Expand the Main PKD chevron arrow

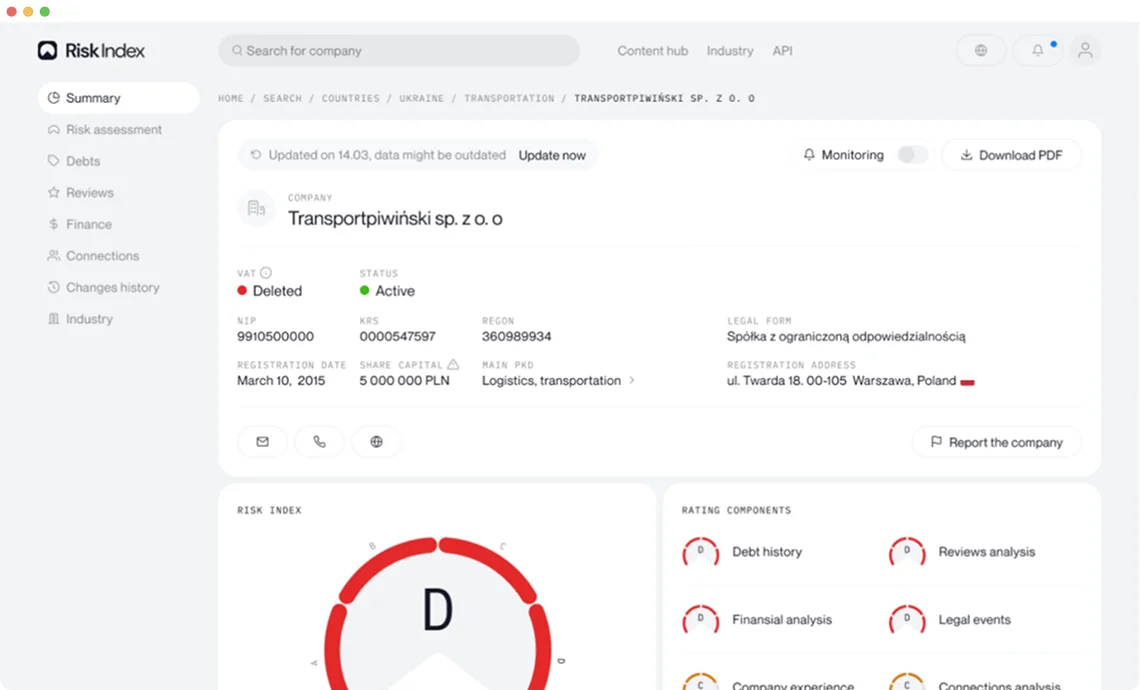(x=632, y=380)
